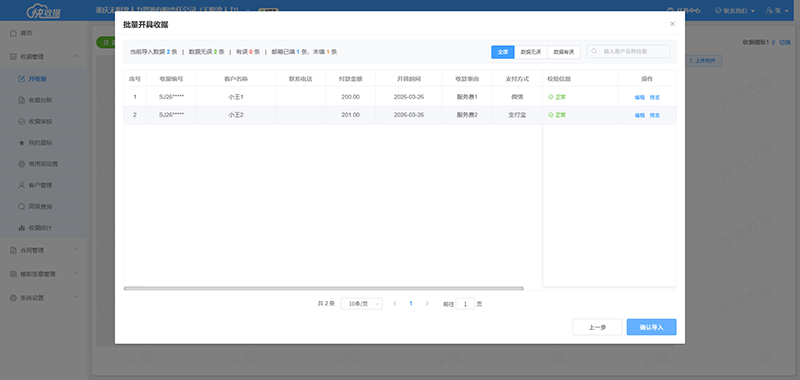This screenshot has height=380, width=800.
Task: Open 收据台账 document icon item
Action: (x=21, y=100)
